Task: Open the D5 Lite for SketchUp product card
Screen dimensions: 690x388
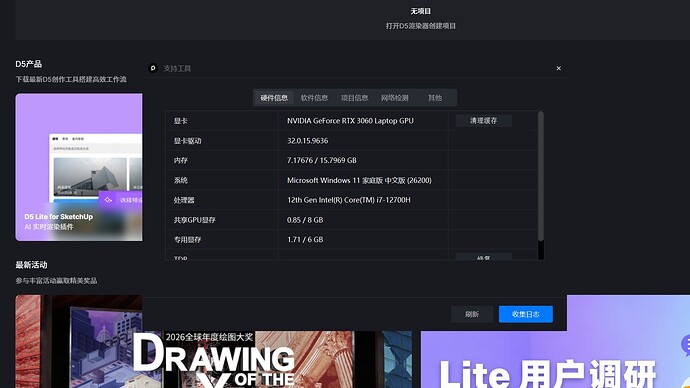Action: [79, 167]
